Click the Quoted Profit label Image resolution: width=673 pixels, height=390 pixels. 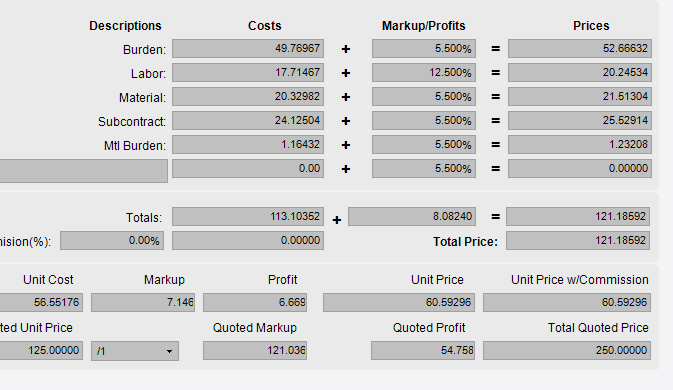coord(429,328)
